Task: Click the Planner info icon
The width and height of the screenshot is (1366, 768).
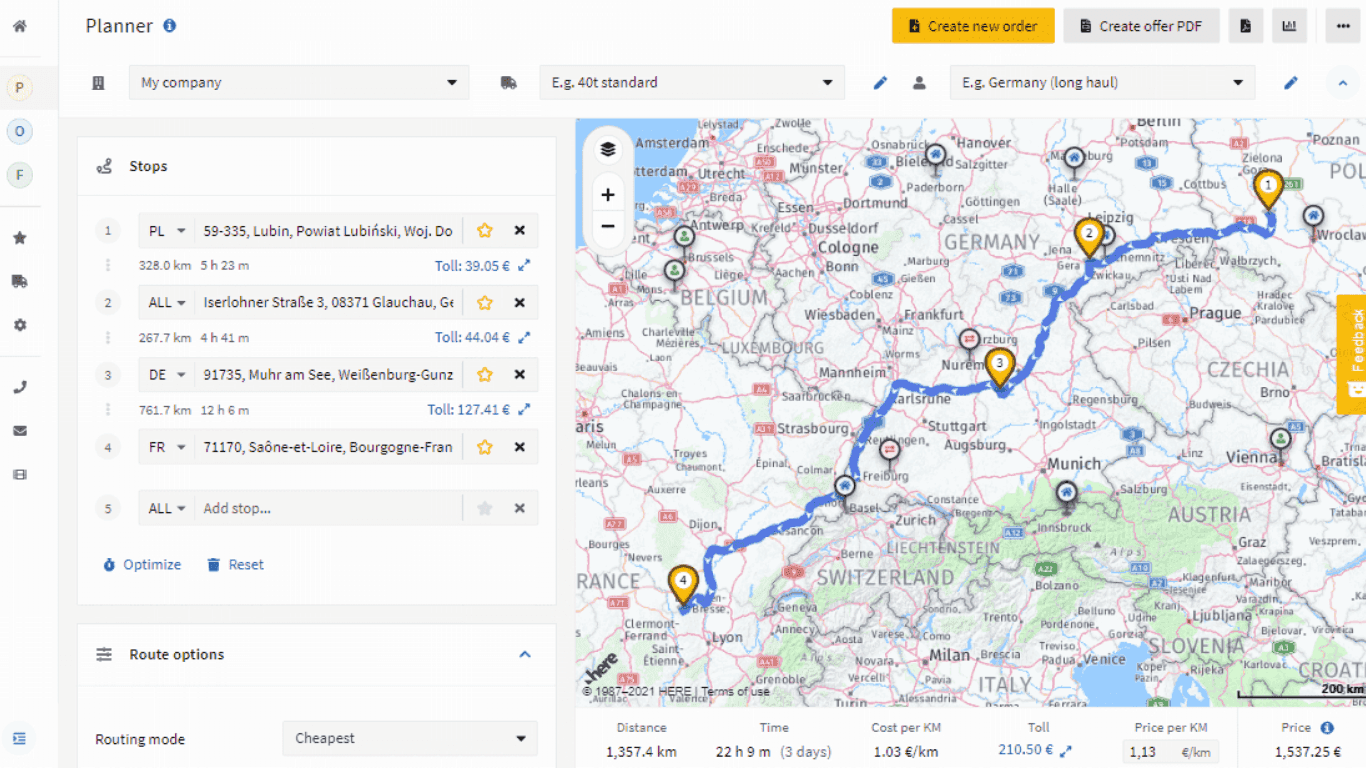Action: tap(168, 26)
